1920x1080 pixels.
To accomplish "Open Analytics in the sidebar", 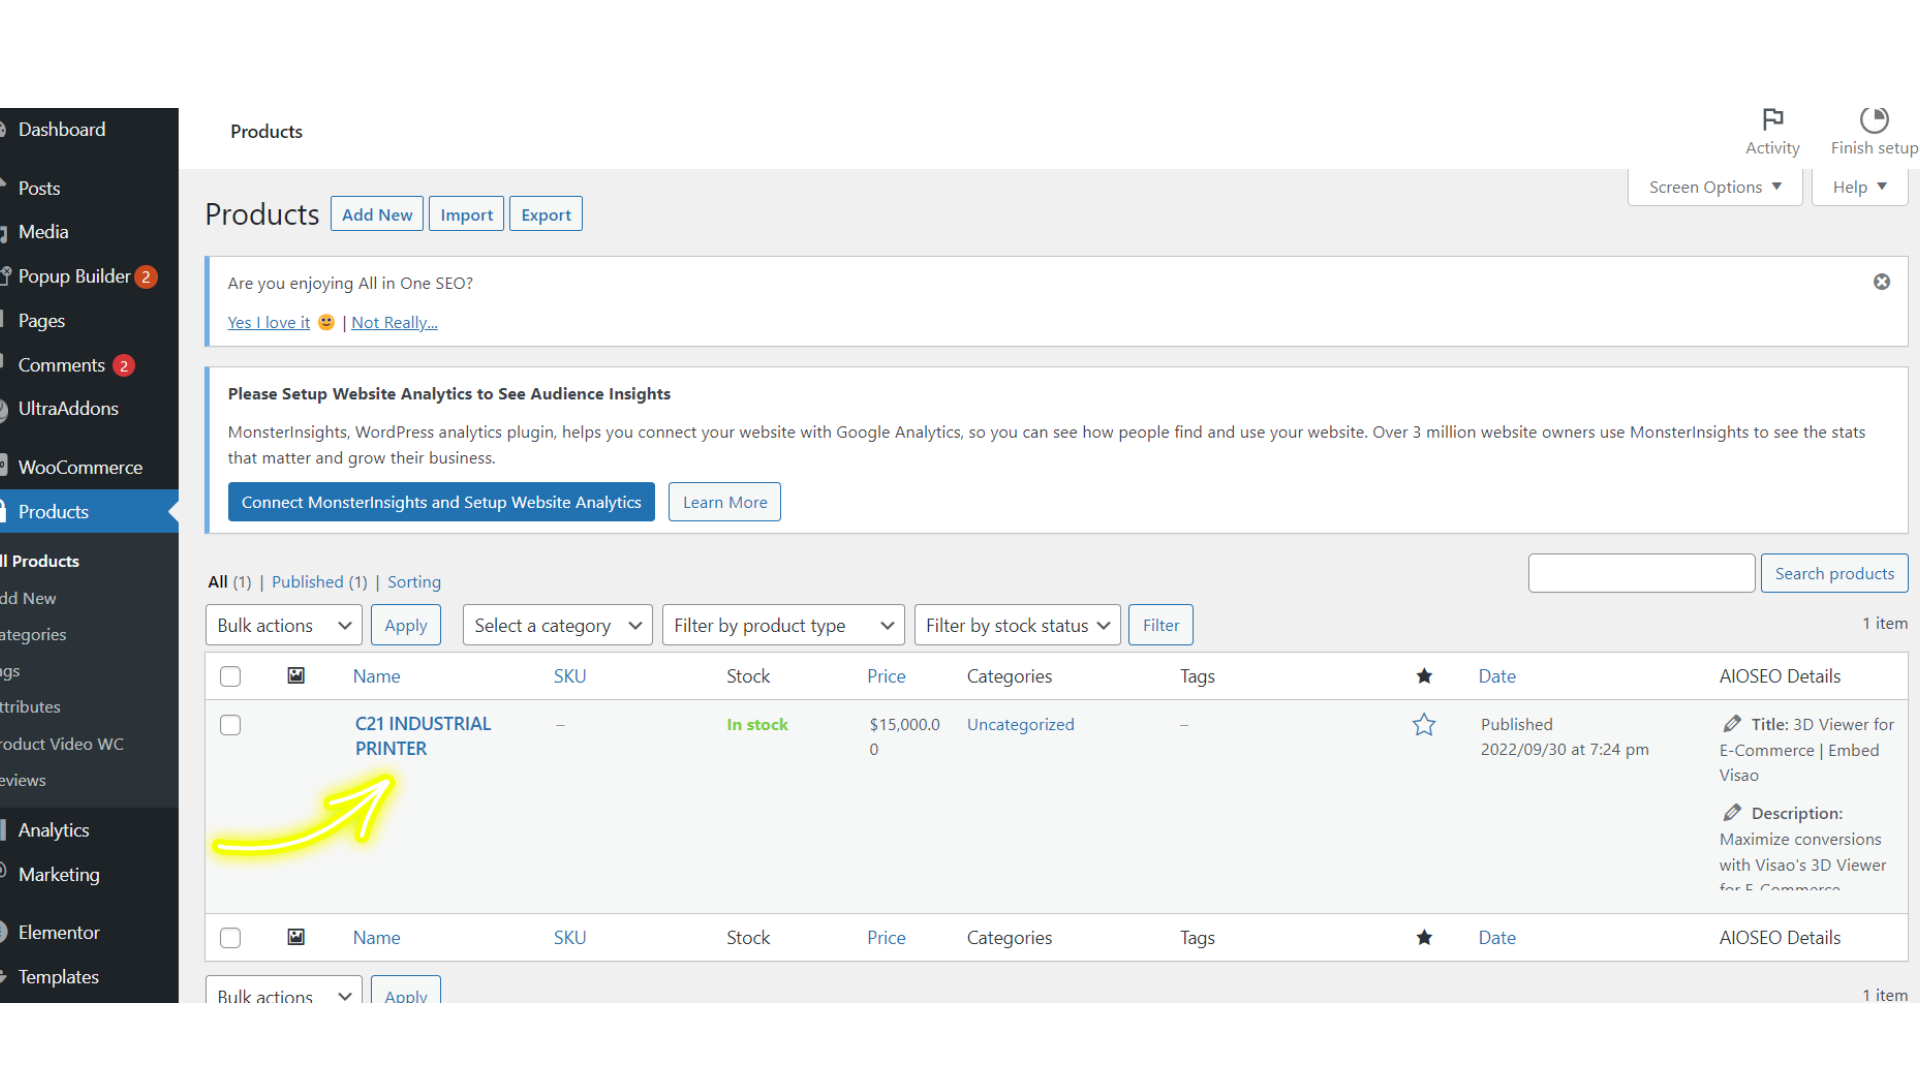I will tap(54, 830).
